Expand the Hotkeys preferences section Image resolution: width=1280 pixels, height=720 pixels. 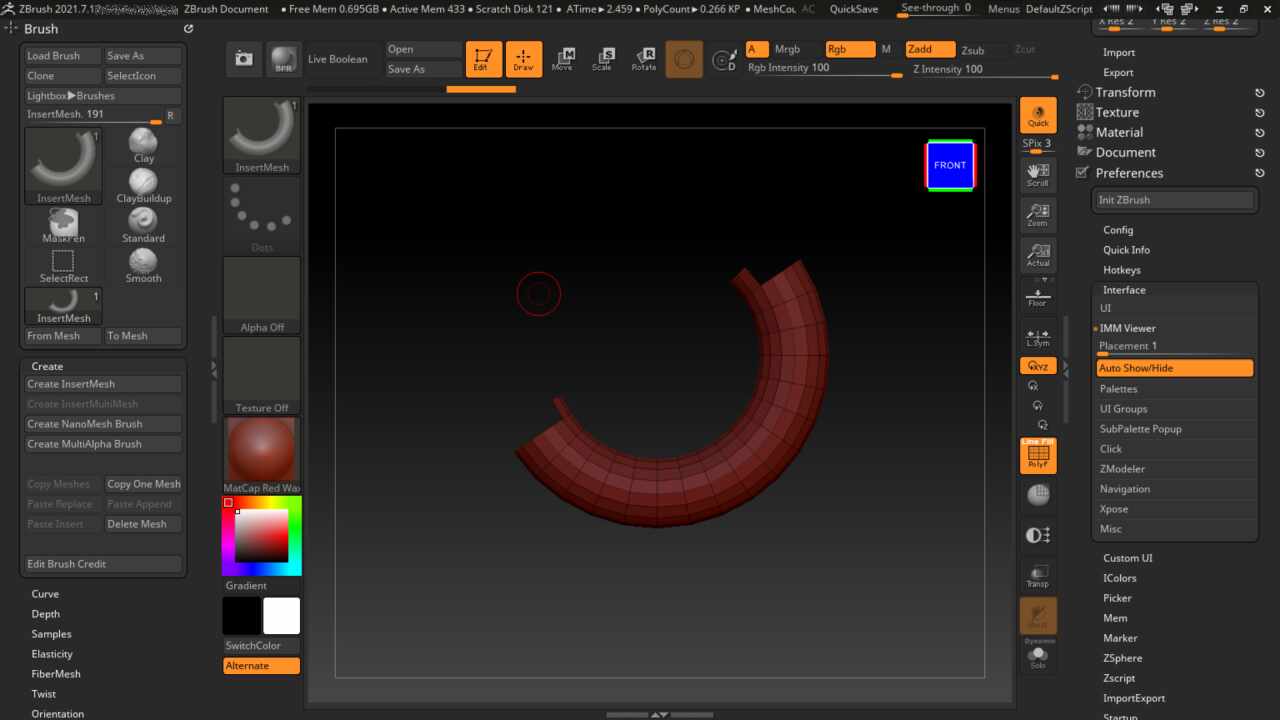click(x=1121, y=270)
